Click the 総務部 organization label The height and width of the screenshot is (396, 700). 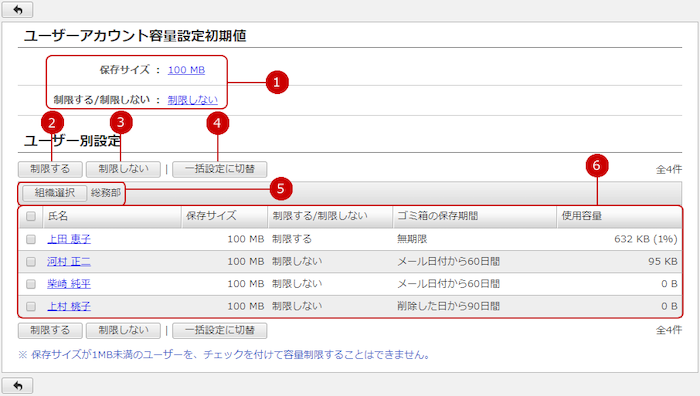click(x=106, y=193)
